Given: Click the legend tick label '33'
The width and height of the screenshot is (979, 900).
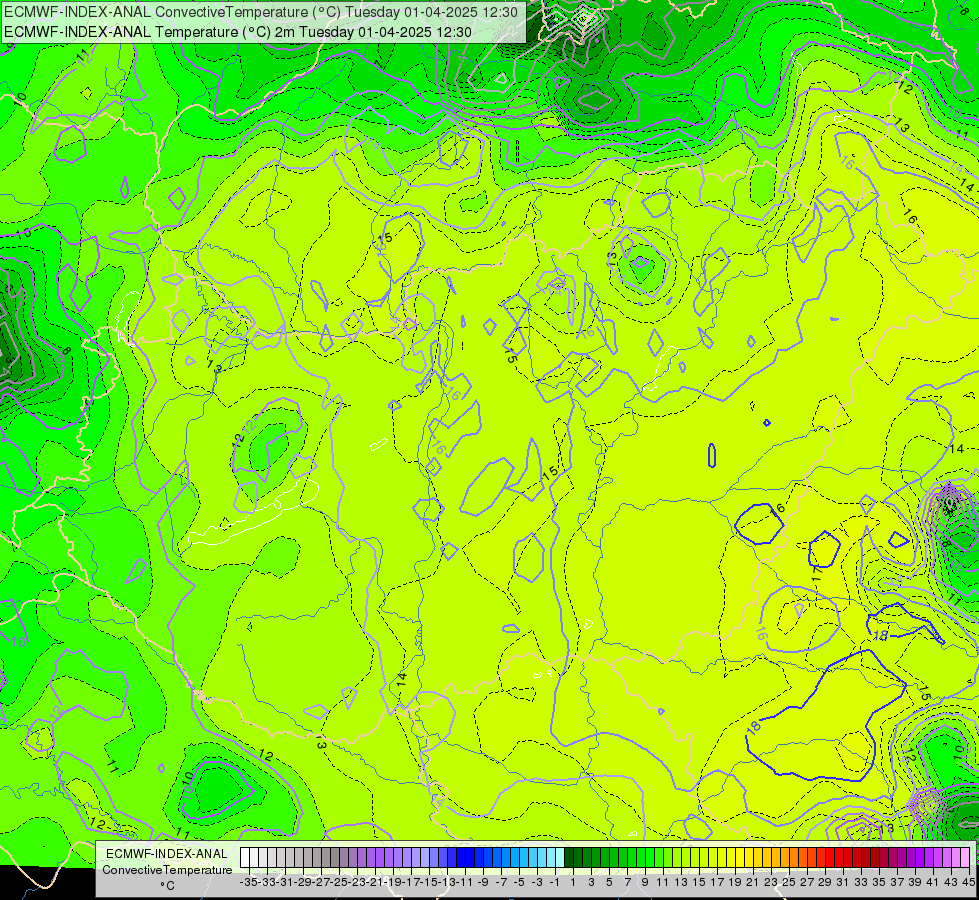Looking at the screenshot, I should click(x=861, y=883).
